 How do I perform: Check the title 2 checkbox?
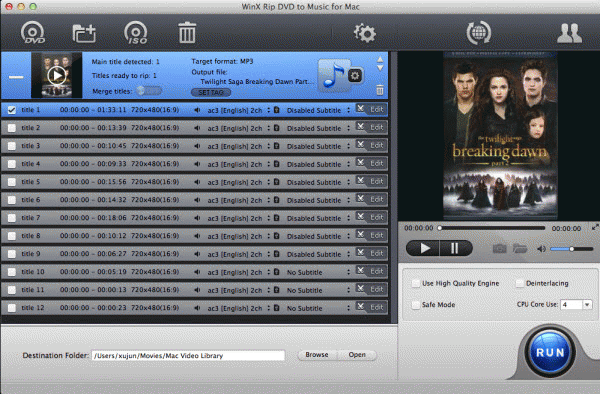coord(12,128)
